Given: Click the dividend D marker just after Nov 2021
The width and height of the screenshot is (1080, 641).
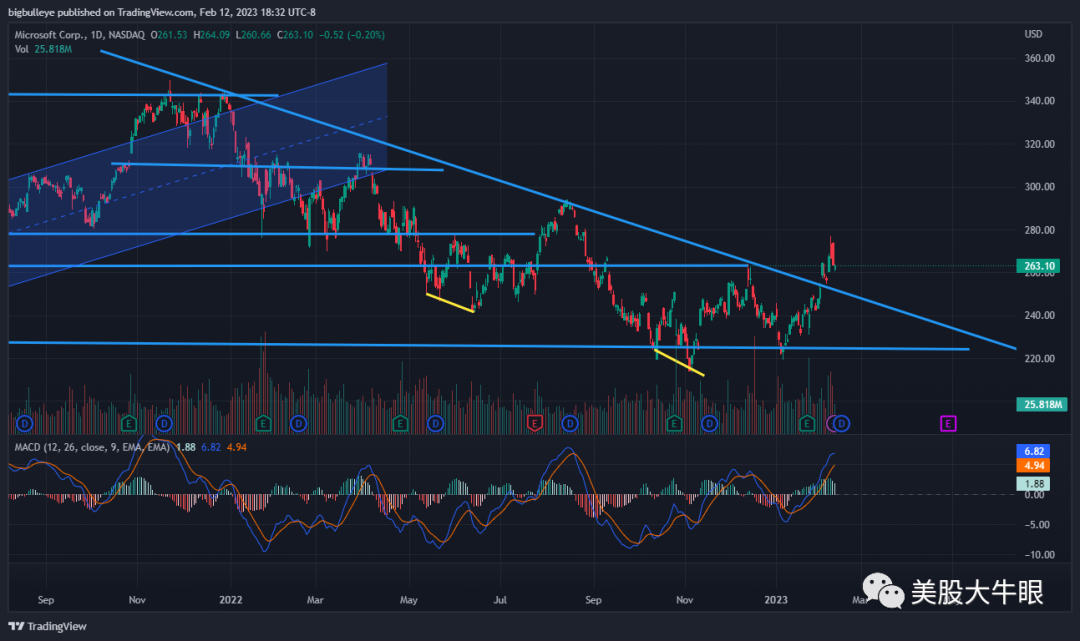Looking at the screenshot, I should pos(164,423).
